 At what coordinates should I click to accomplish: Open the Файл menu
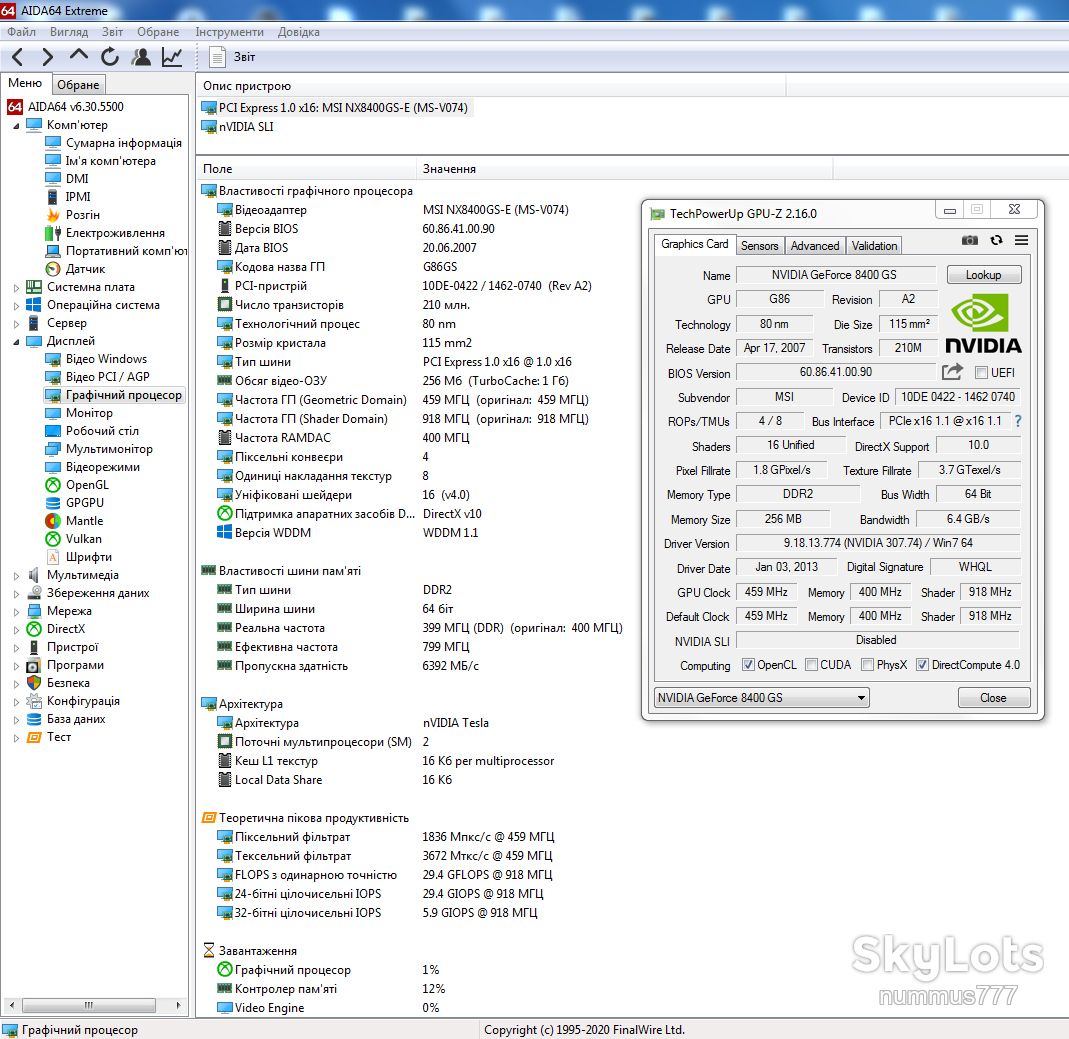point(21,31)
